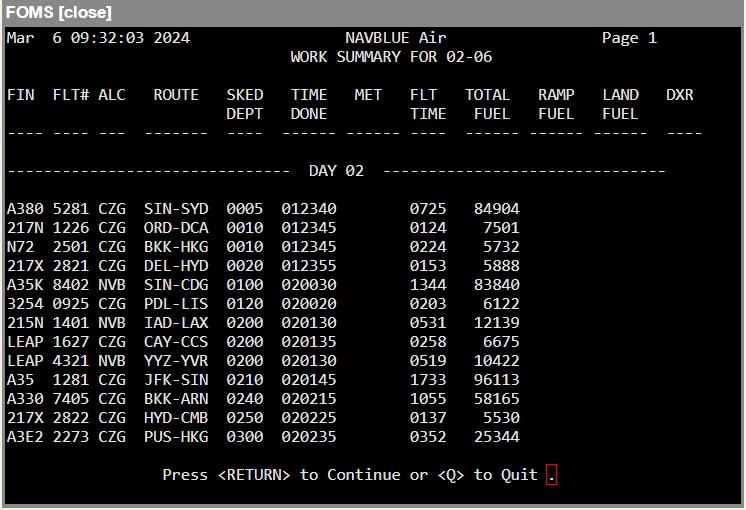The width and height of the screenshot is (746, 510).
Task: Click flight time 0725
Action: (x=428, y=209)
